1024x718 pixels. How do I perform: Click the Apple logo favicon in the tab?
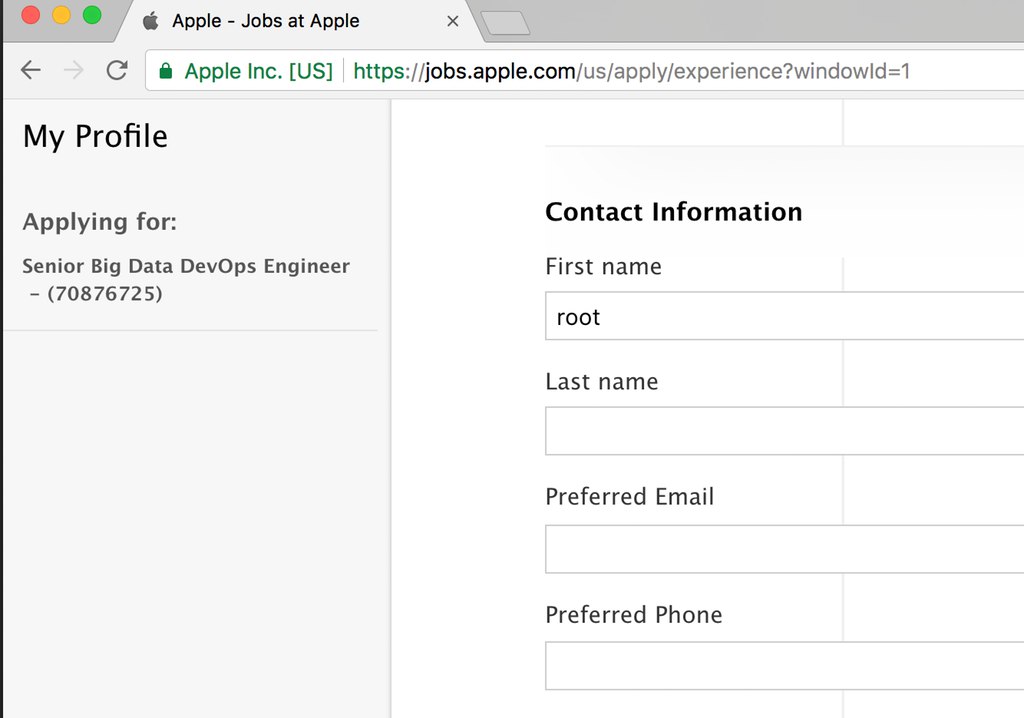pyautogui.click(x=151, y=21)
